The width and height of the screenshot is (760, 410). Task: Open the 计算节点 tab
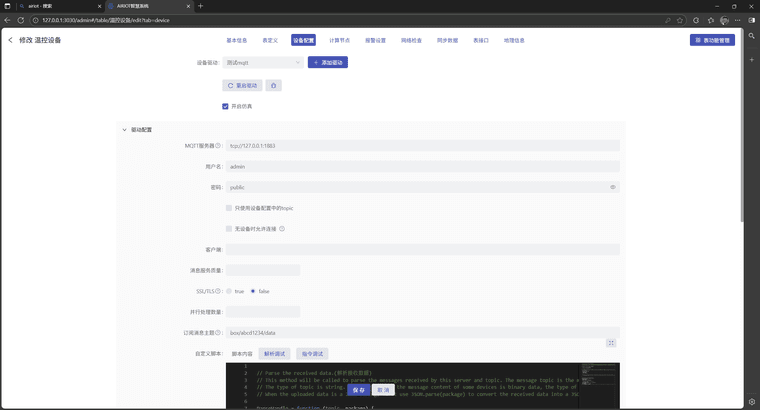click(x=339, y=40)
